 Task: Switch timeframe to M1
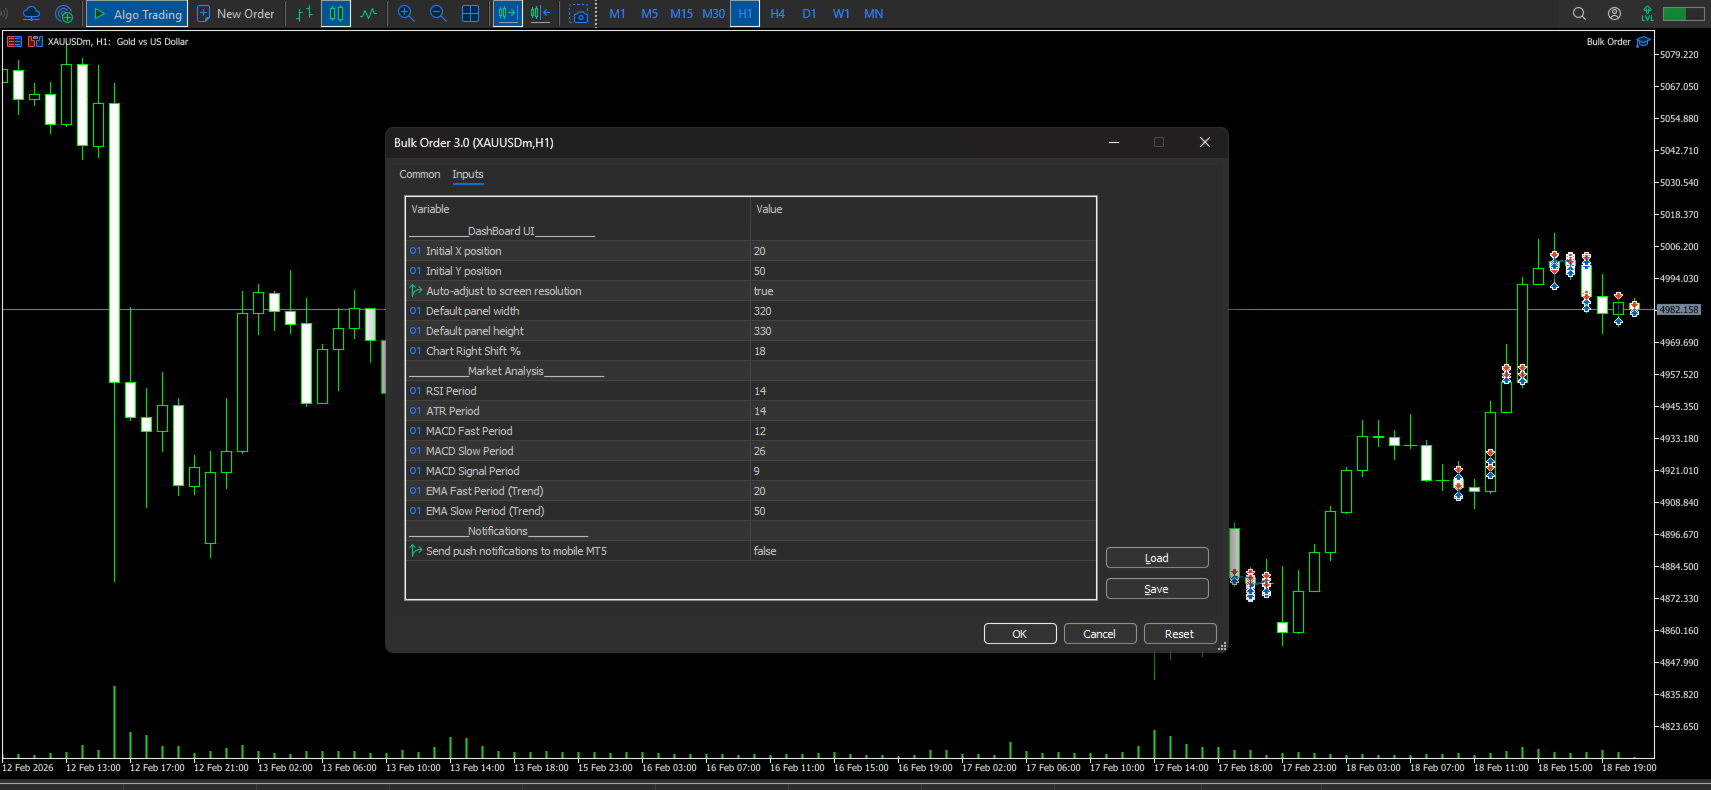[617, 14]
